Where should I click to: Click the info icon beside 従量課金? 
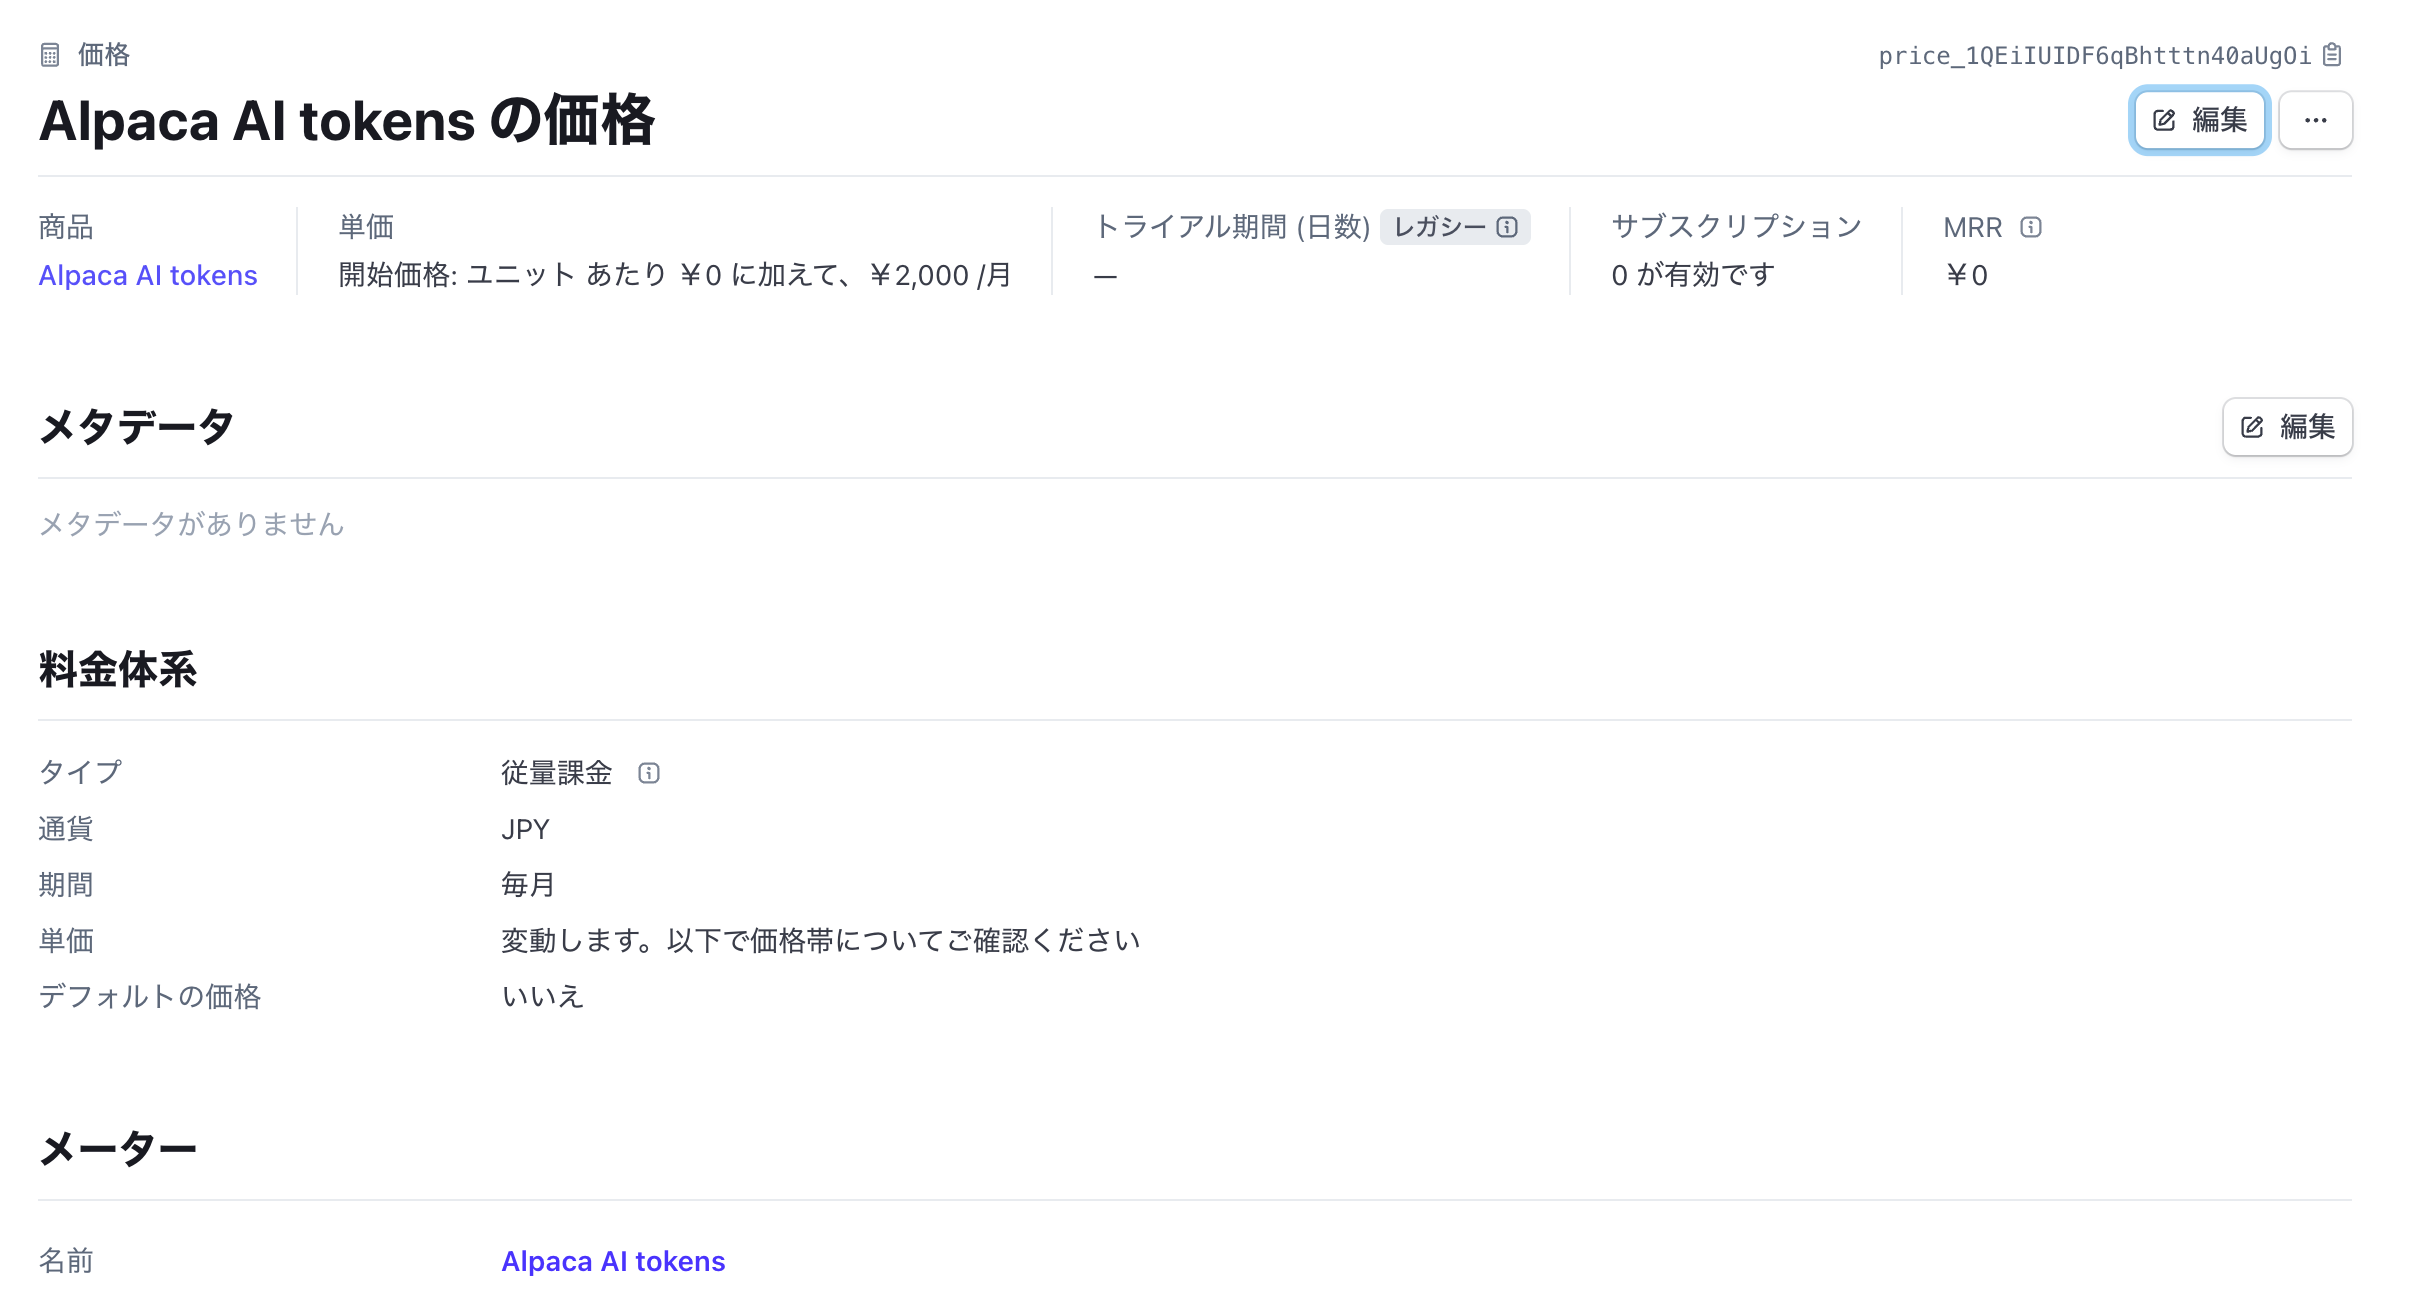tap(650, 772)
